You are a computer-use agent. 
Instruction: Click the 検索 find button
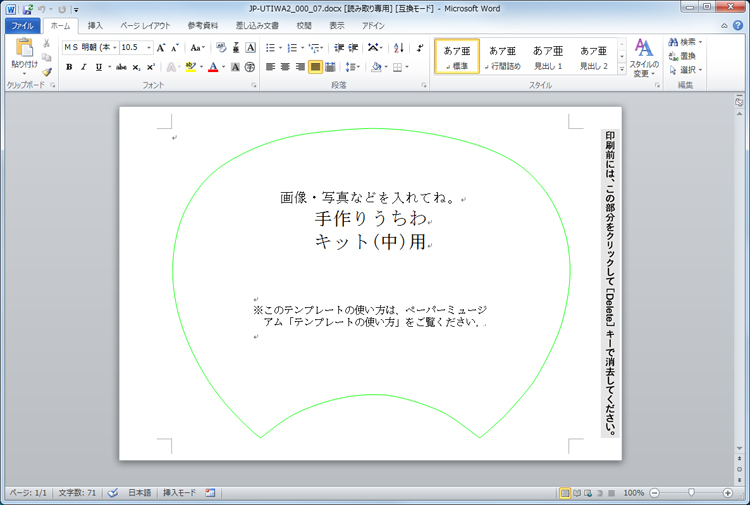point(685,42)
